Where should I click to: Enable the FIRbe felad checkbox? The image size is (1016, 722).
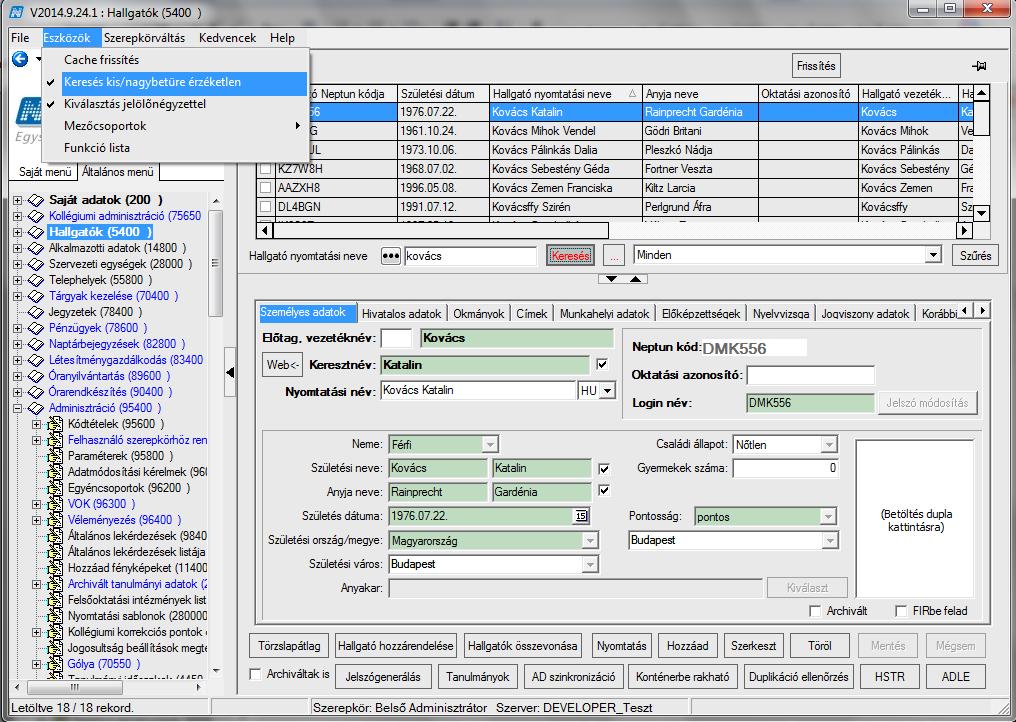[x=901, y=611]
